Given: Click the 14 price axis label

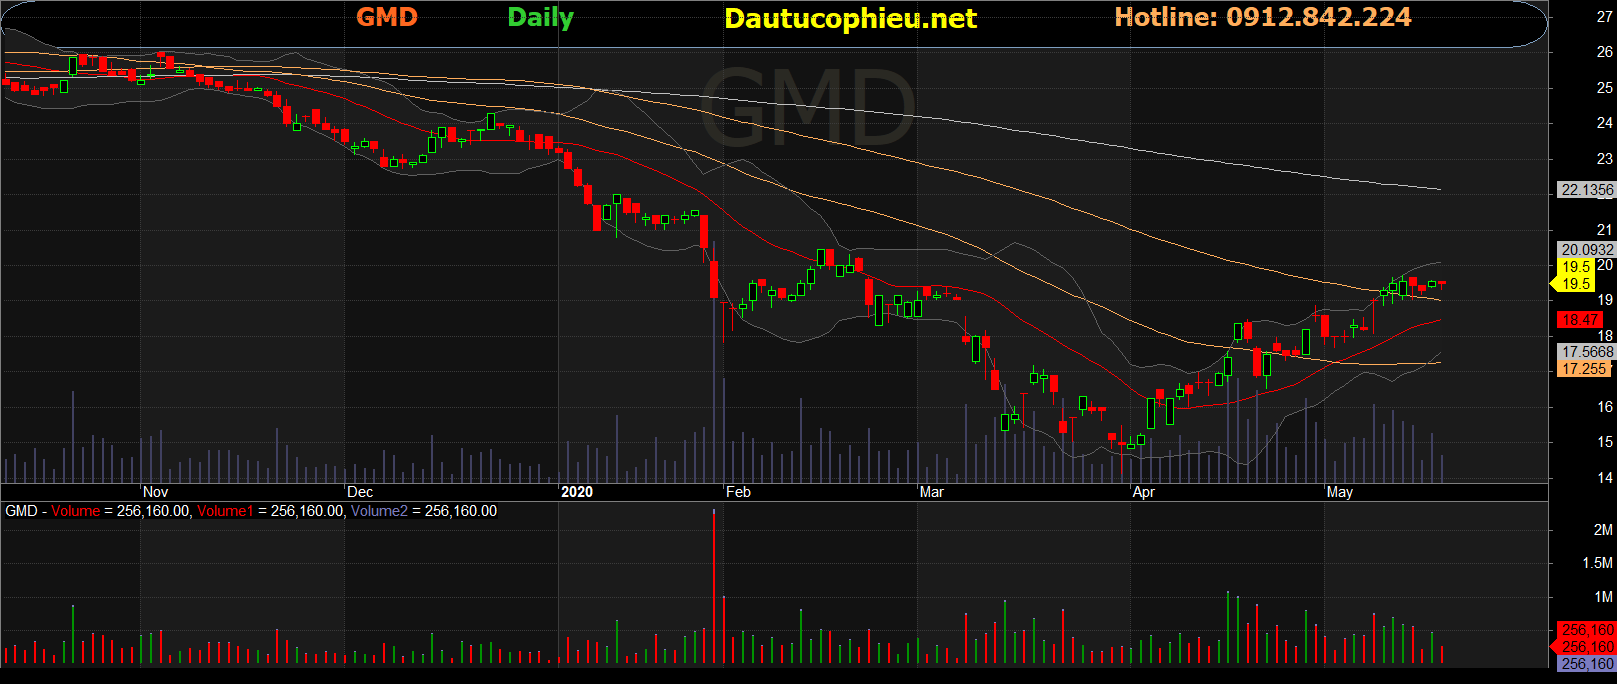Looking at the screenshot, I should [x=1604, y=478].
